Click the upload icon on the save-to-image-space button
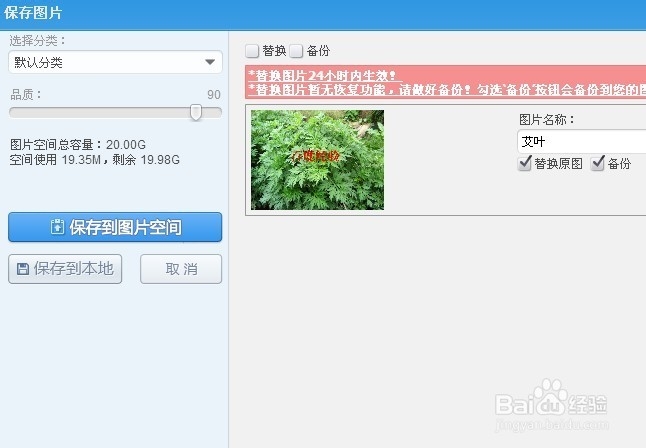 57,227
